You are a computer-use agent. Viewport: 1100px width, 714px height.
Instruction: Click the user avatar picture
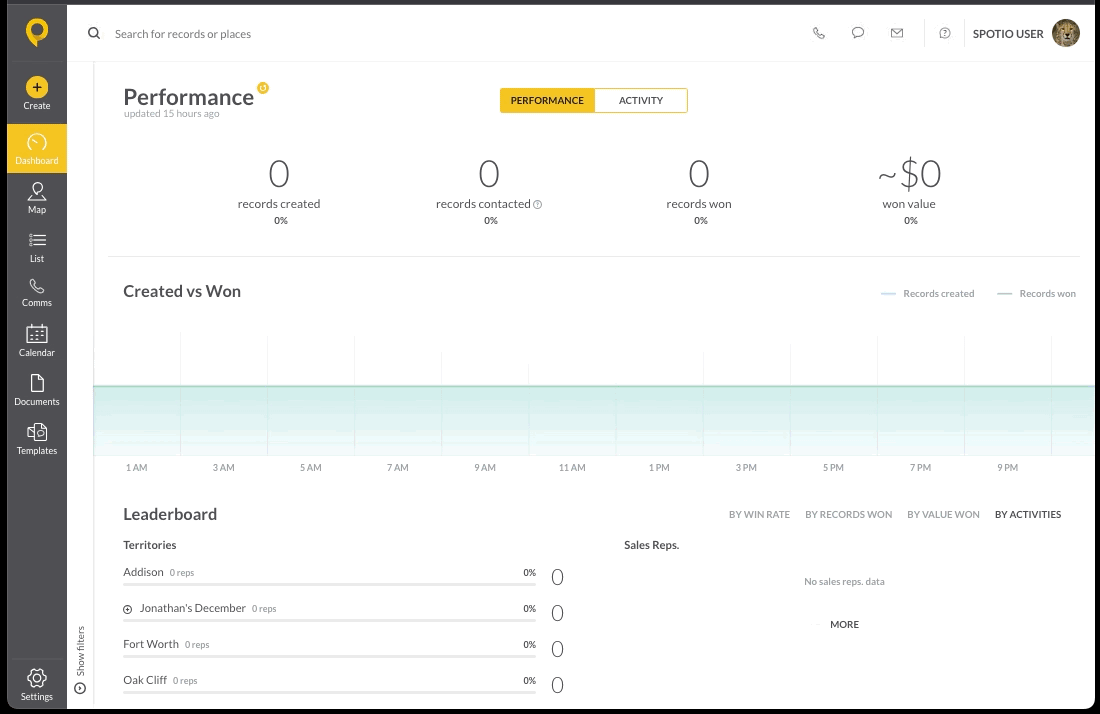pyautogui.click(x=1065, y=33)
